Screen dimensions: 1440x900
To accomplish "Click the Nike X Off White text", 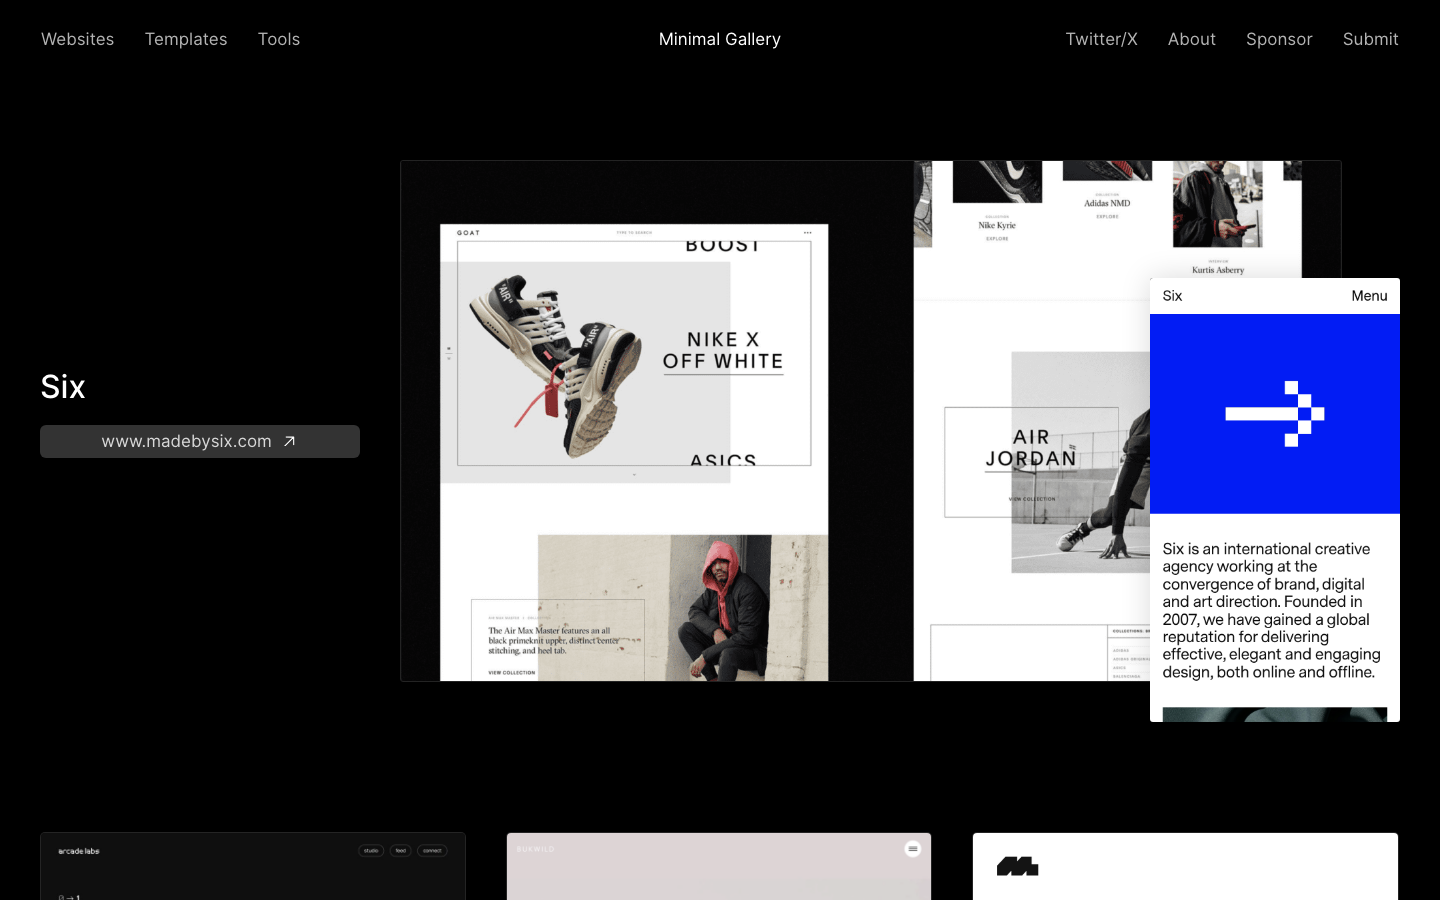I will [x=723, y=351].
